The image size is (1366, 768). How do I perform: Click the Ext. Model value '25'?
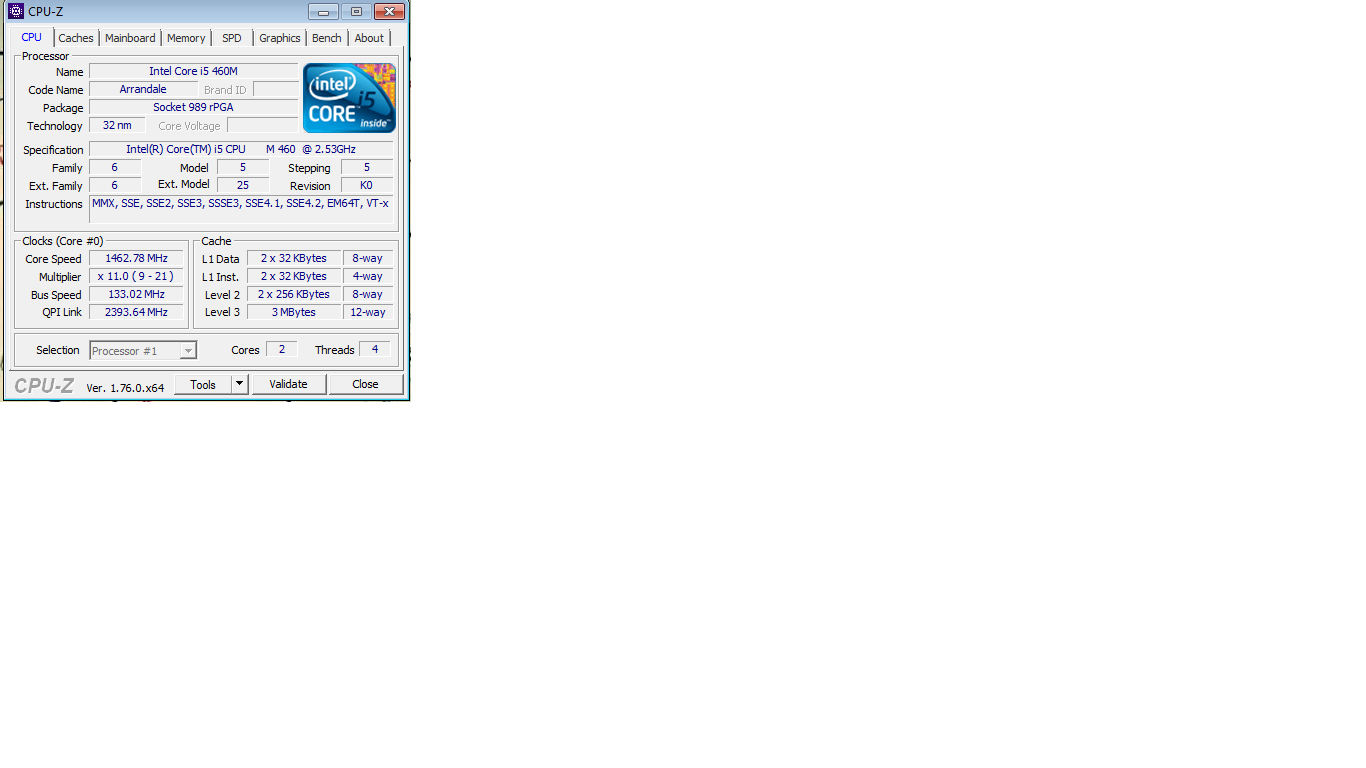click(x=243, y=185)
